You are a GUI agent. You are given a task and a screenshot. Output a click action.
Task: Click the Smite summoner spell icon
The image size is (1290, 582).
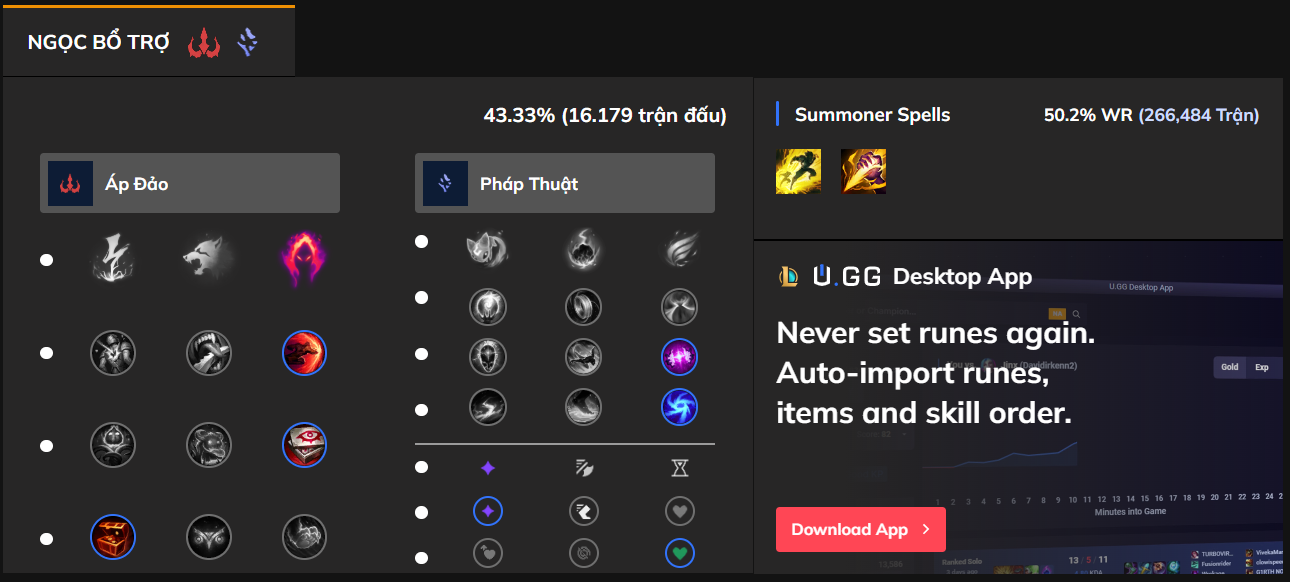coord(863,171)
